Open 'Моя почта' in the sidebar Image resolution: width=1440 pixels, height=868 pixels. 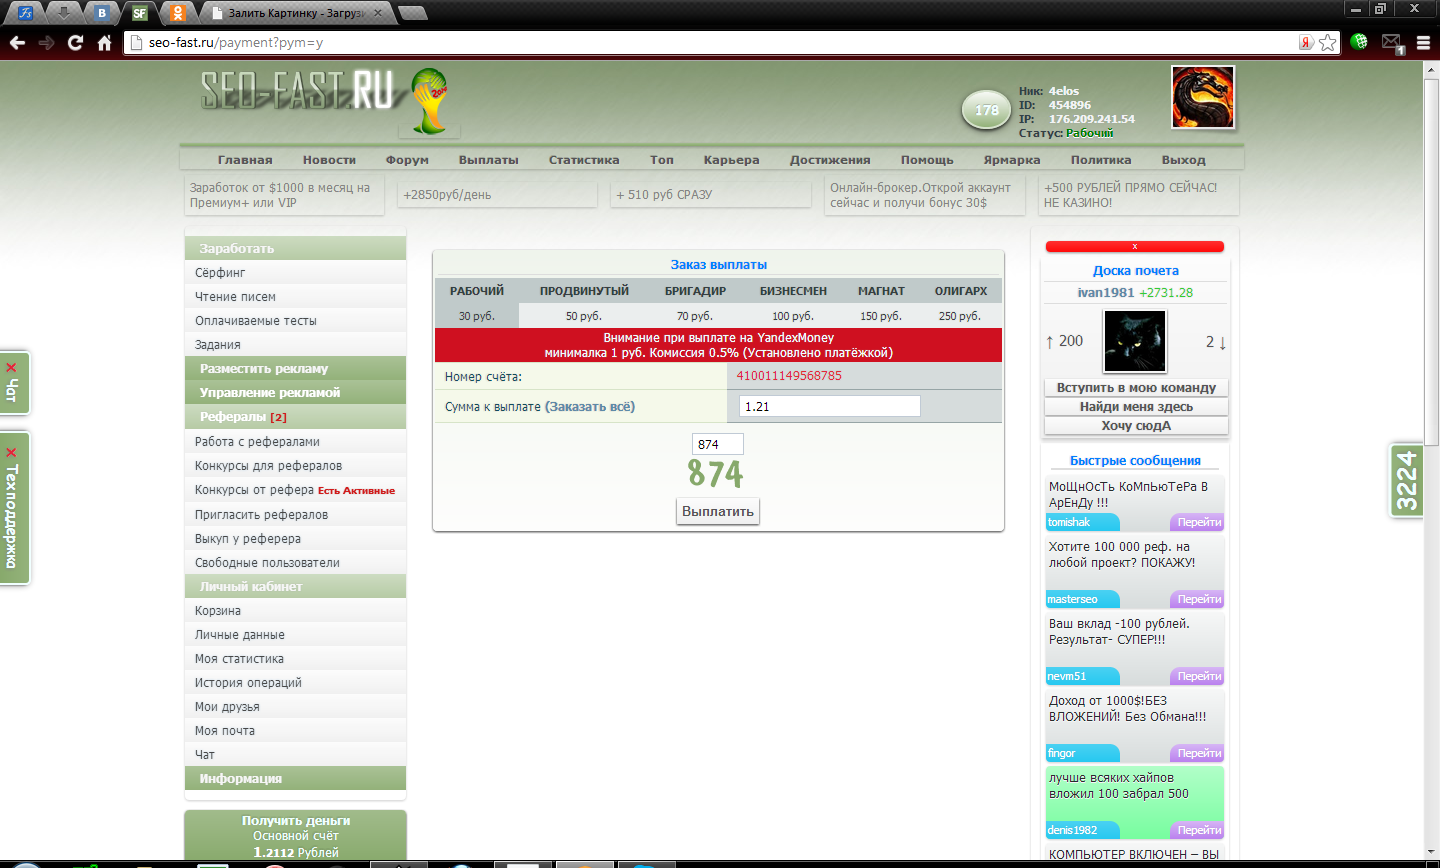(295, 730)
